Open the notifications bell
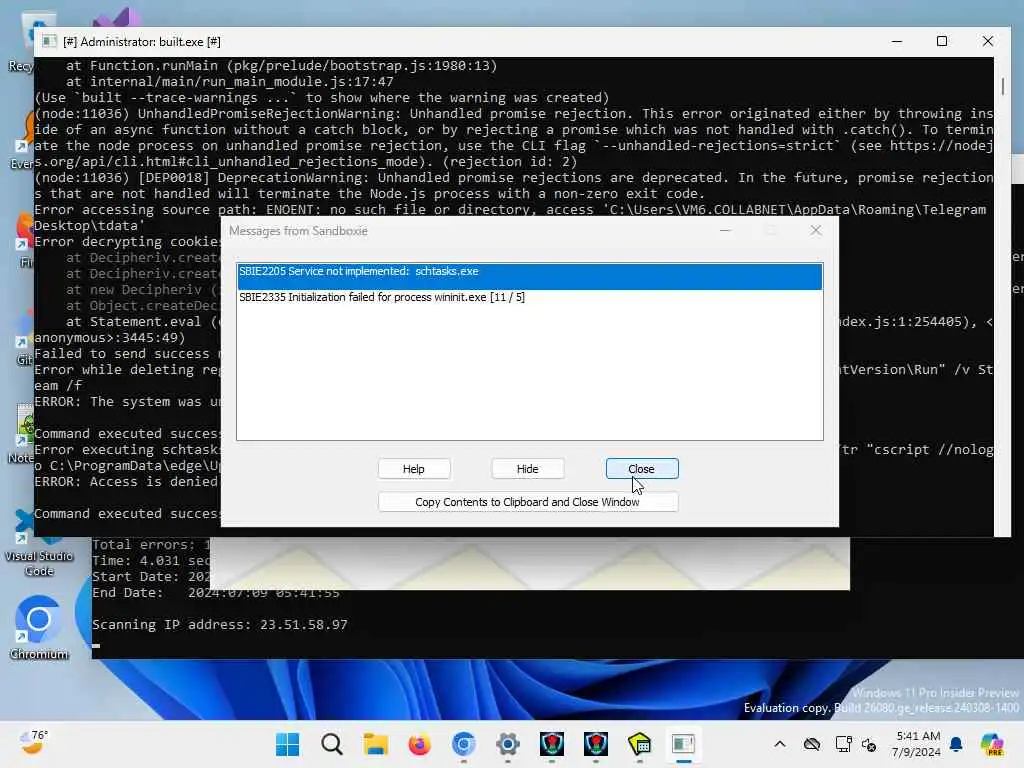This screenshot has height=768, width=1024. coord(956,744)
